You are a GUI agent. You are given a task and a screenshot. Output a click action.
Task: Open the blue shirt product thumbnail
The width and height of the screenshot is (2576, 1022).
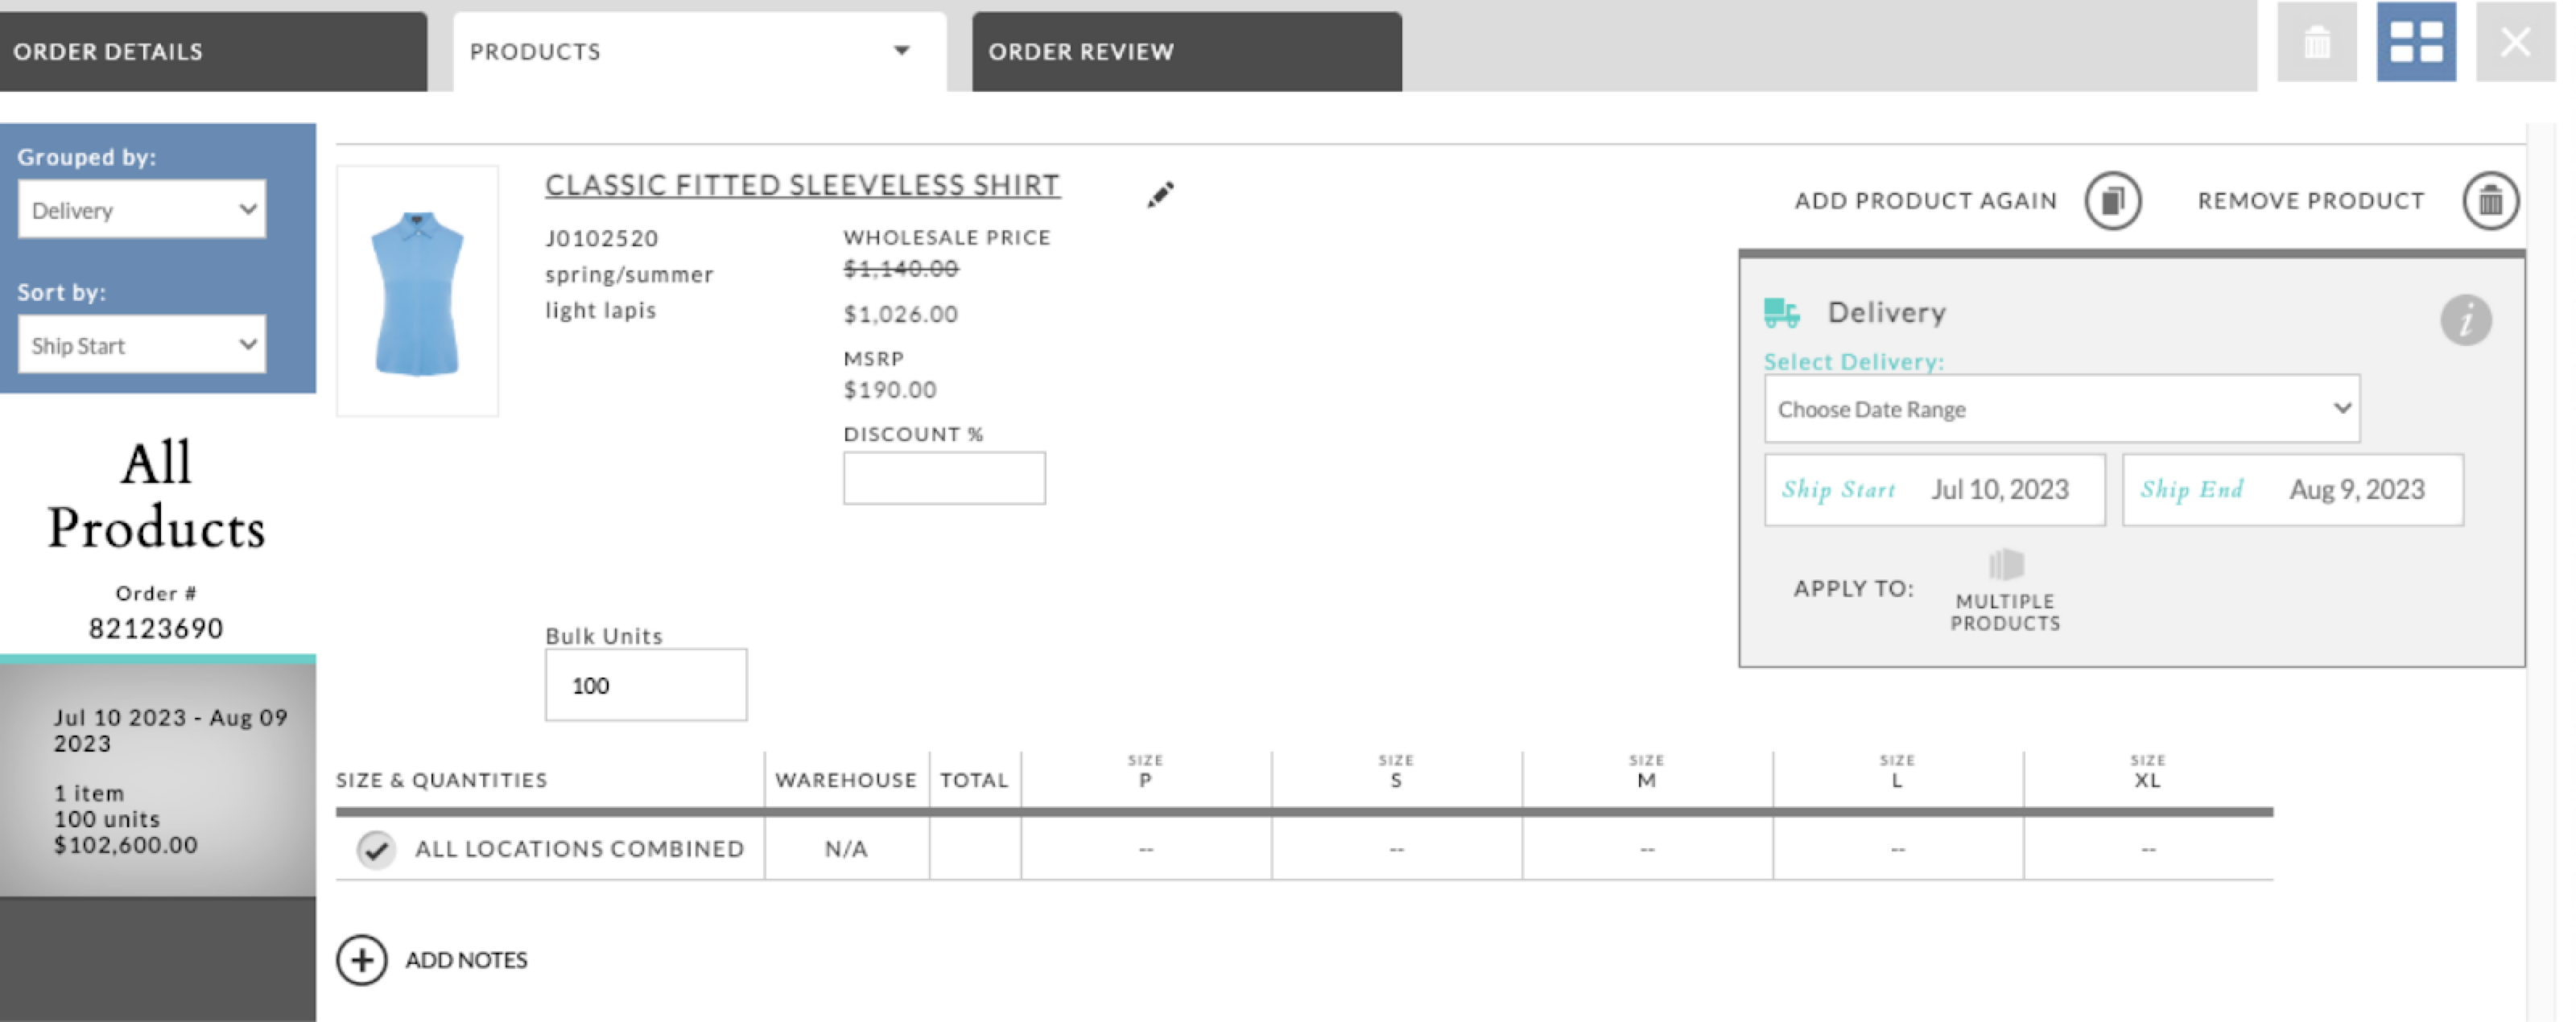417,291
